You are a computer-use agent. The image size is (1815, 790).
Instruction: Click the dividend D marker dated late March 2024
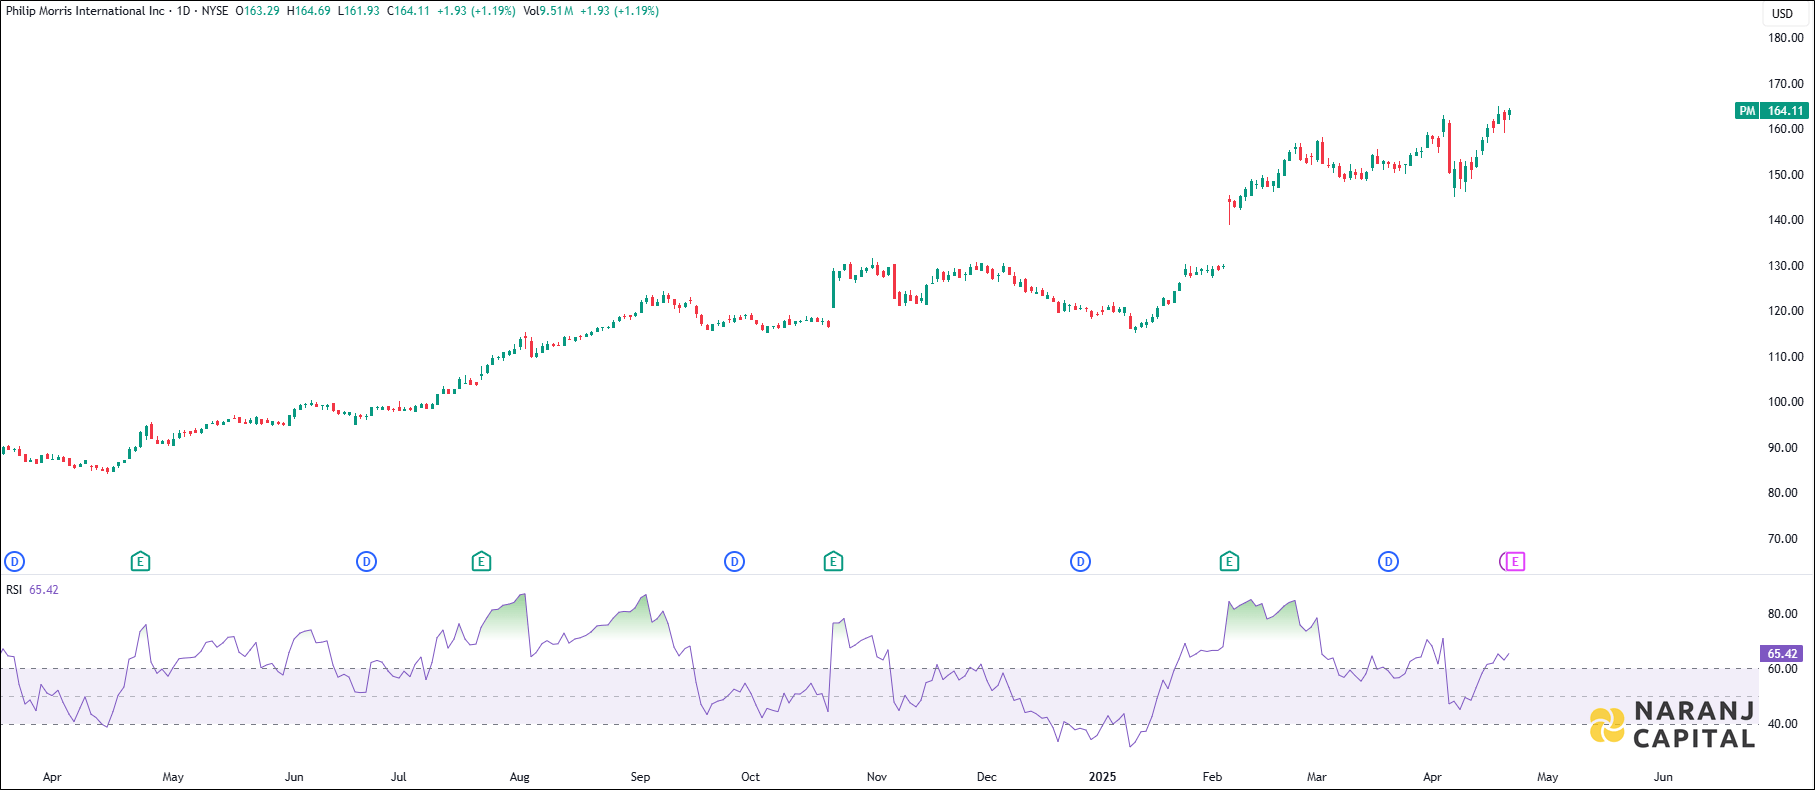[x=14, y=562]
